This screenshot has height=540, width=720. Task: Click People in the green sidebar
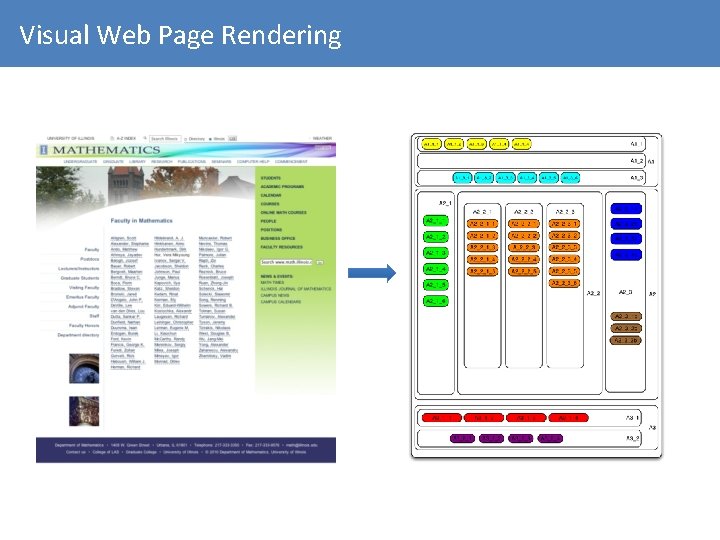pos(269,221)
